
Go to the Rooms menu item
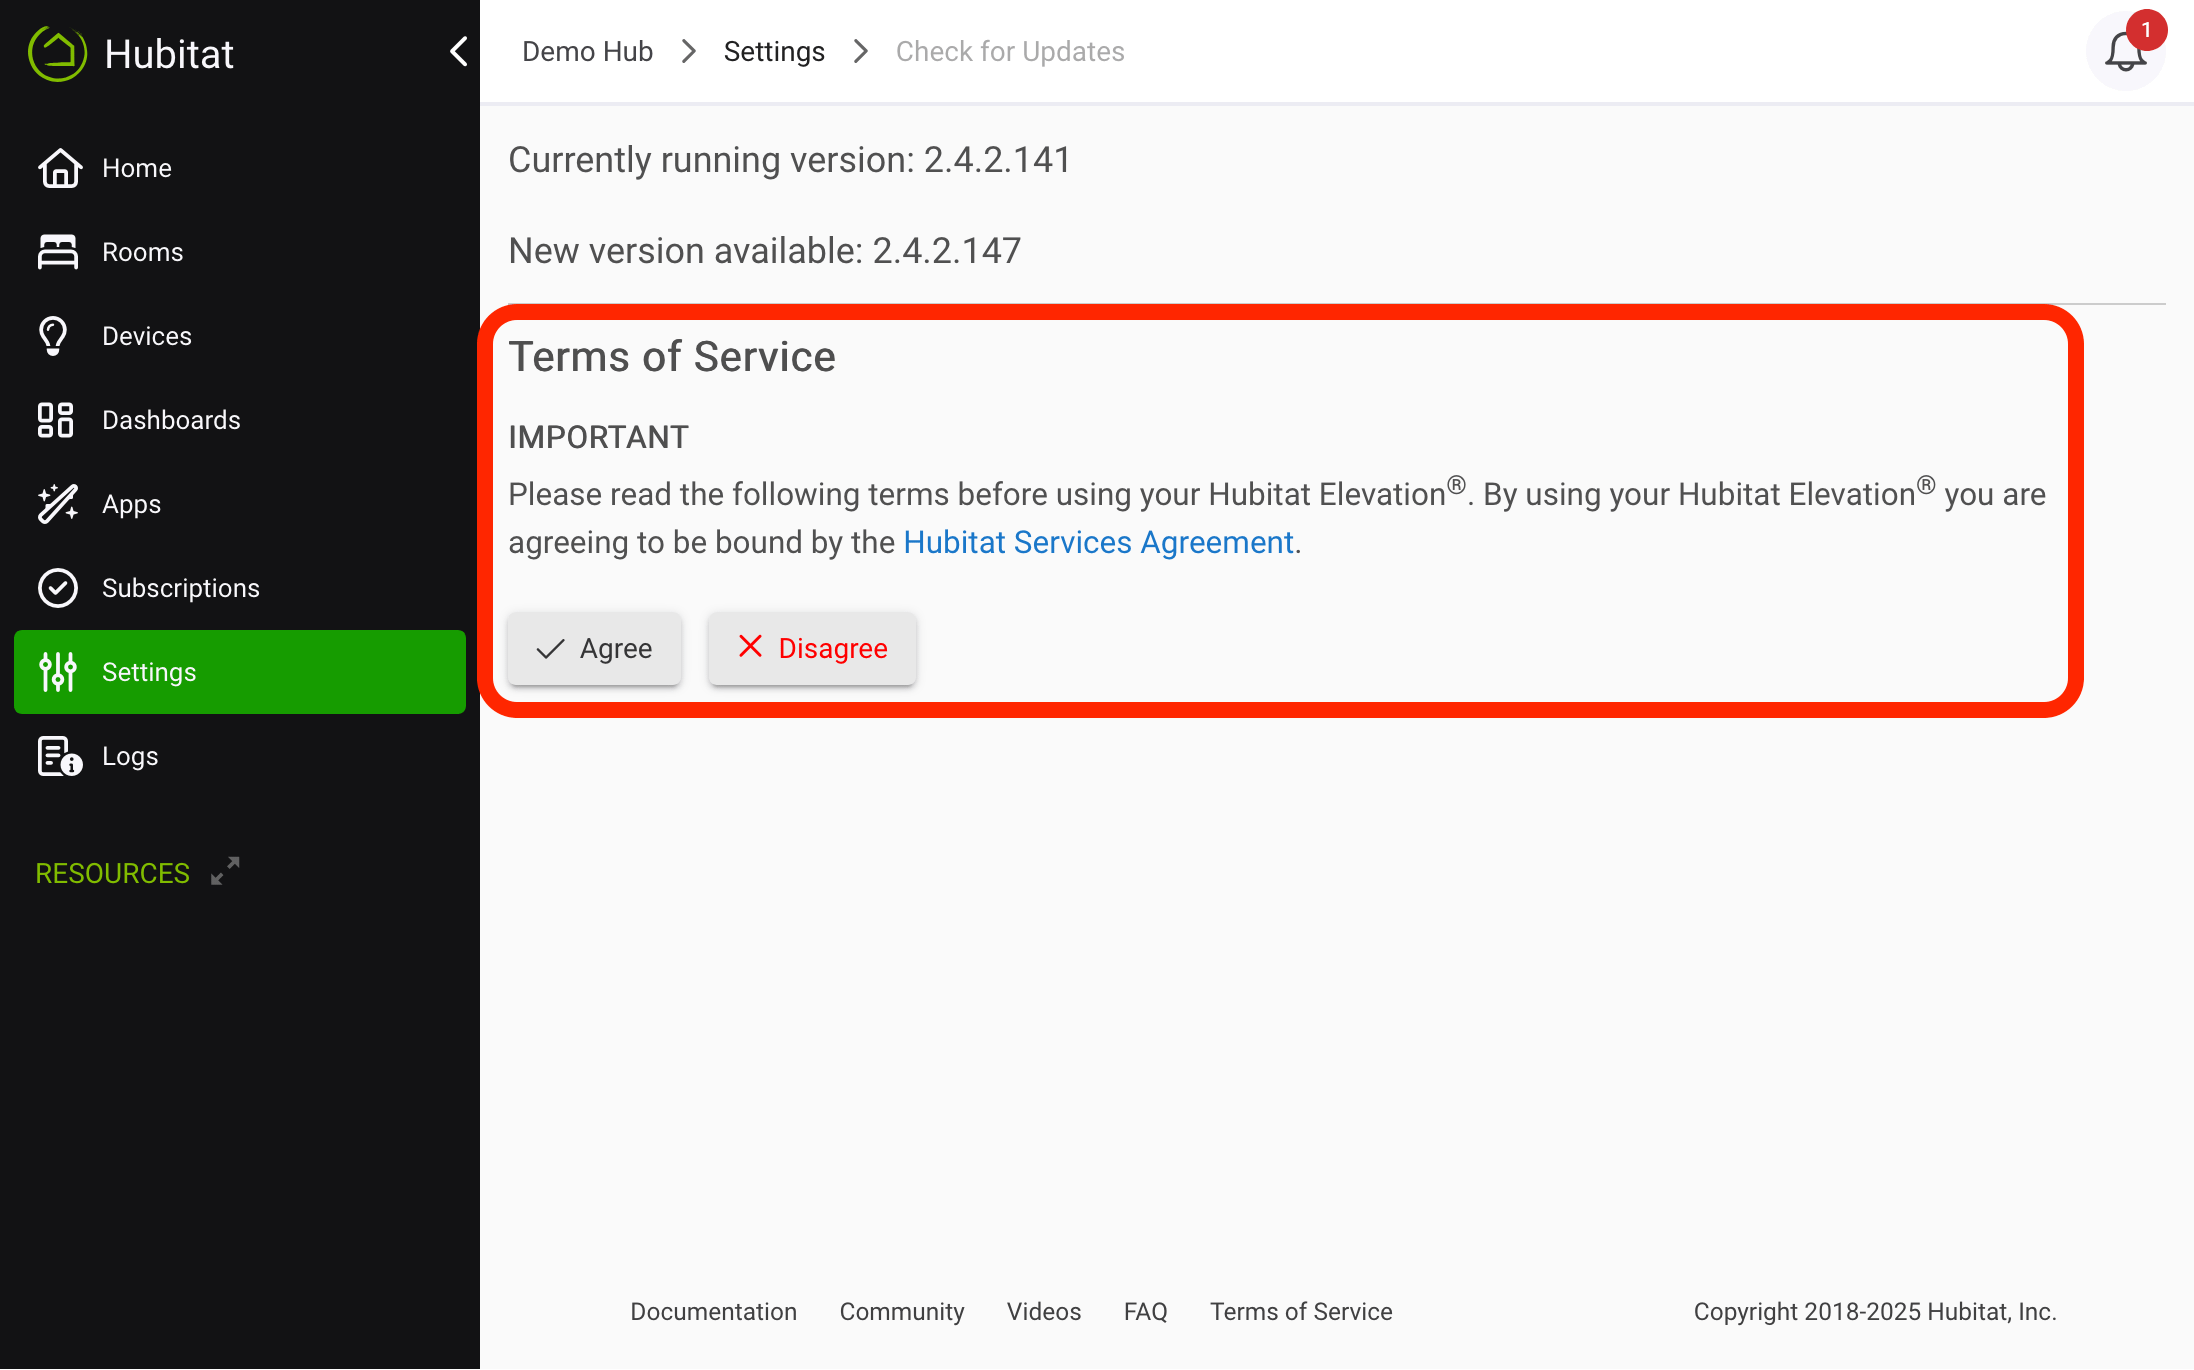click(240, 252)
